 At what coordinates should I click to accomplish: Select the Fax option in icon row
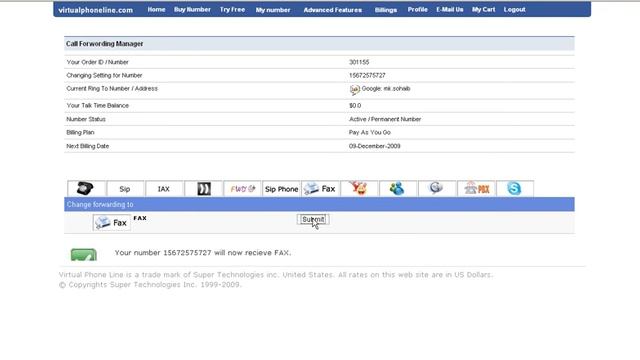[320, 189]
